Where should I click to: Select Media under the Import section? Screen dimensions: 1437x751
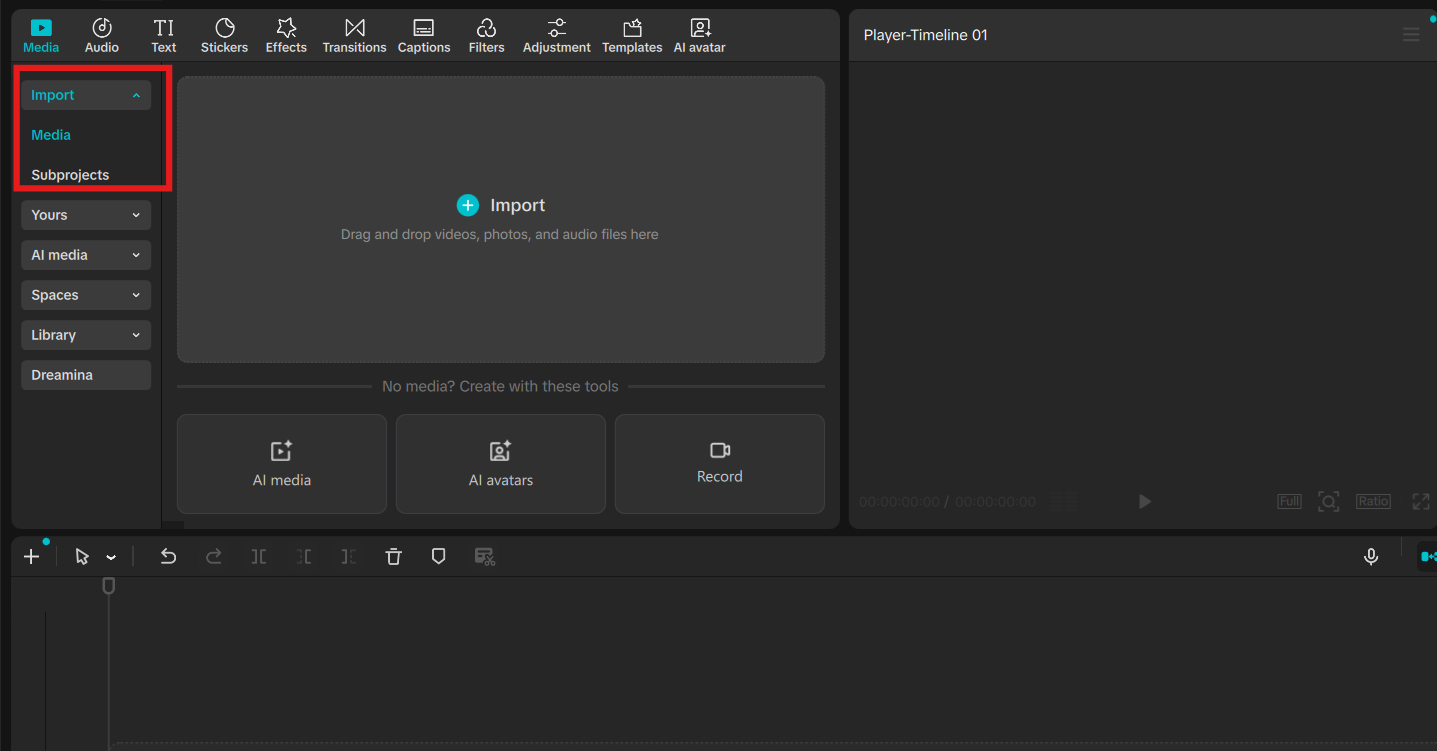[51, 135]
